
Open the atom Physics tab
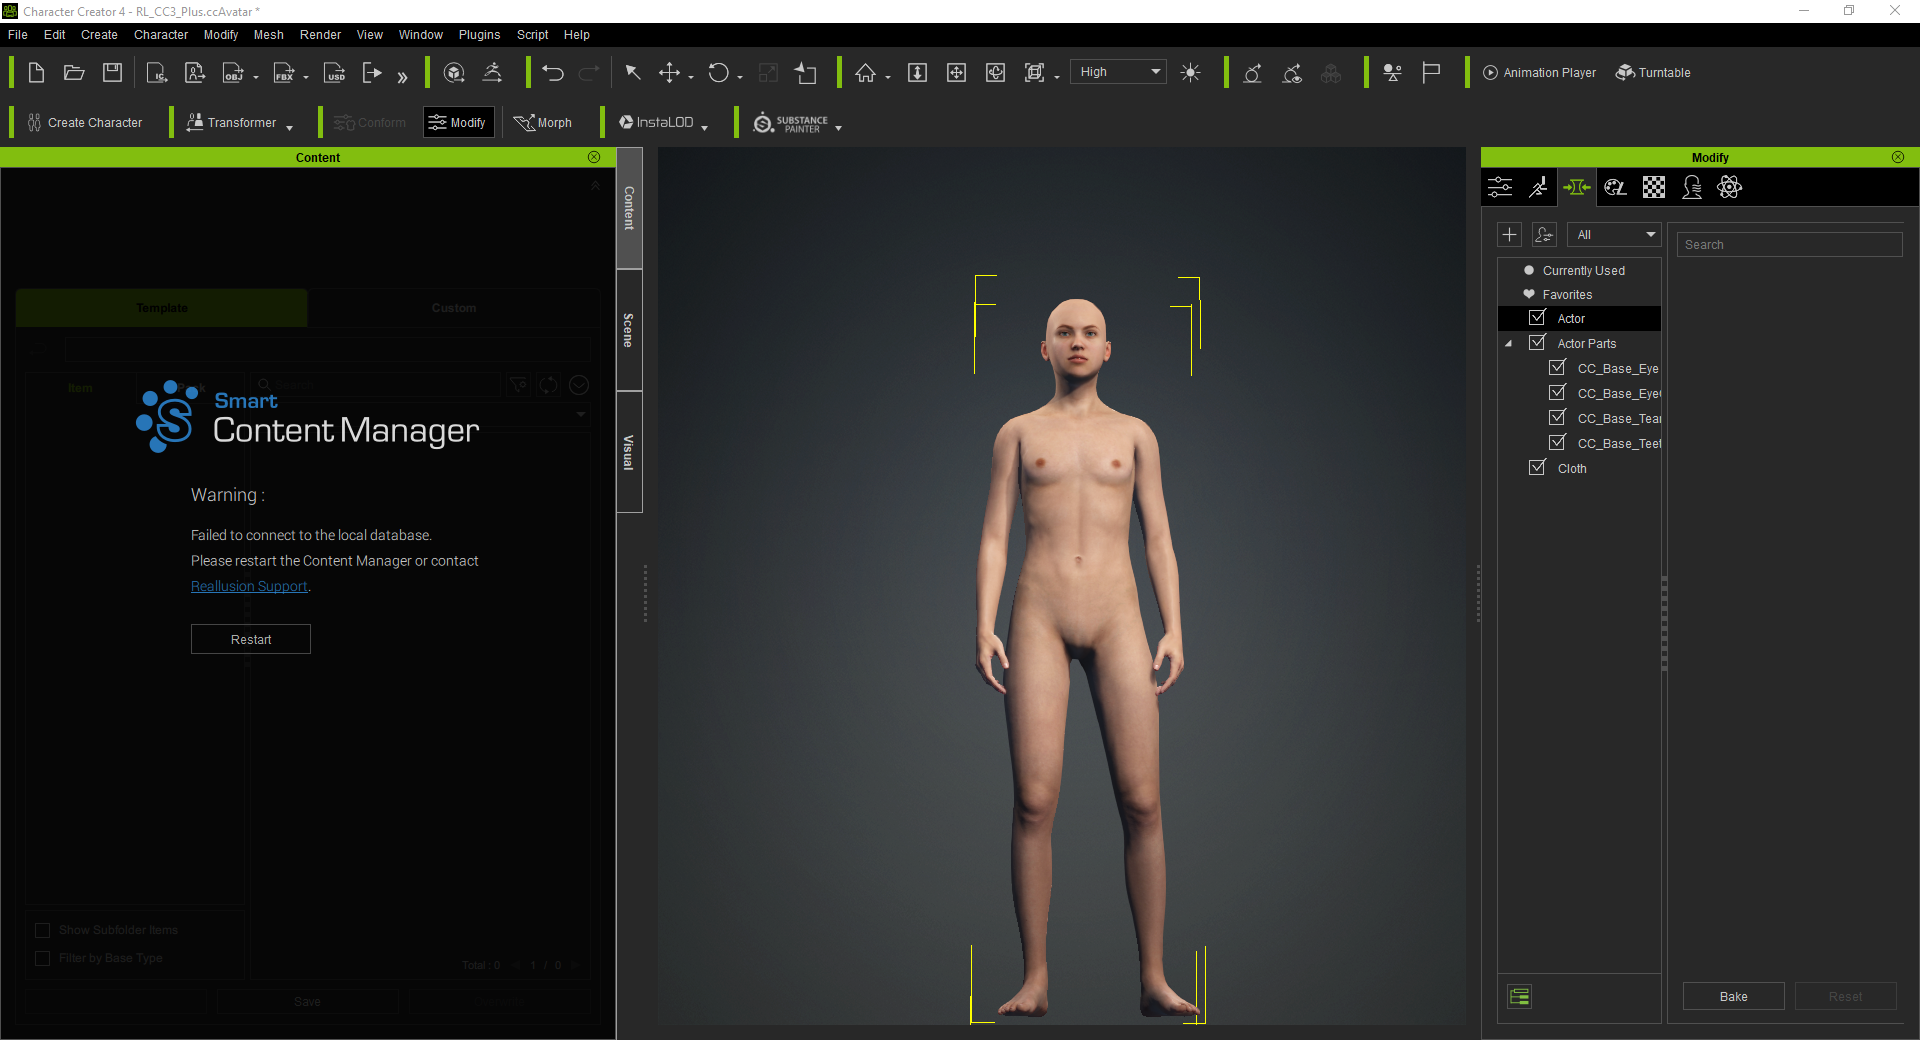pos(1730,187)
